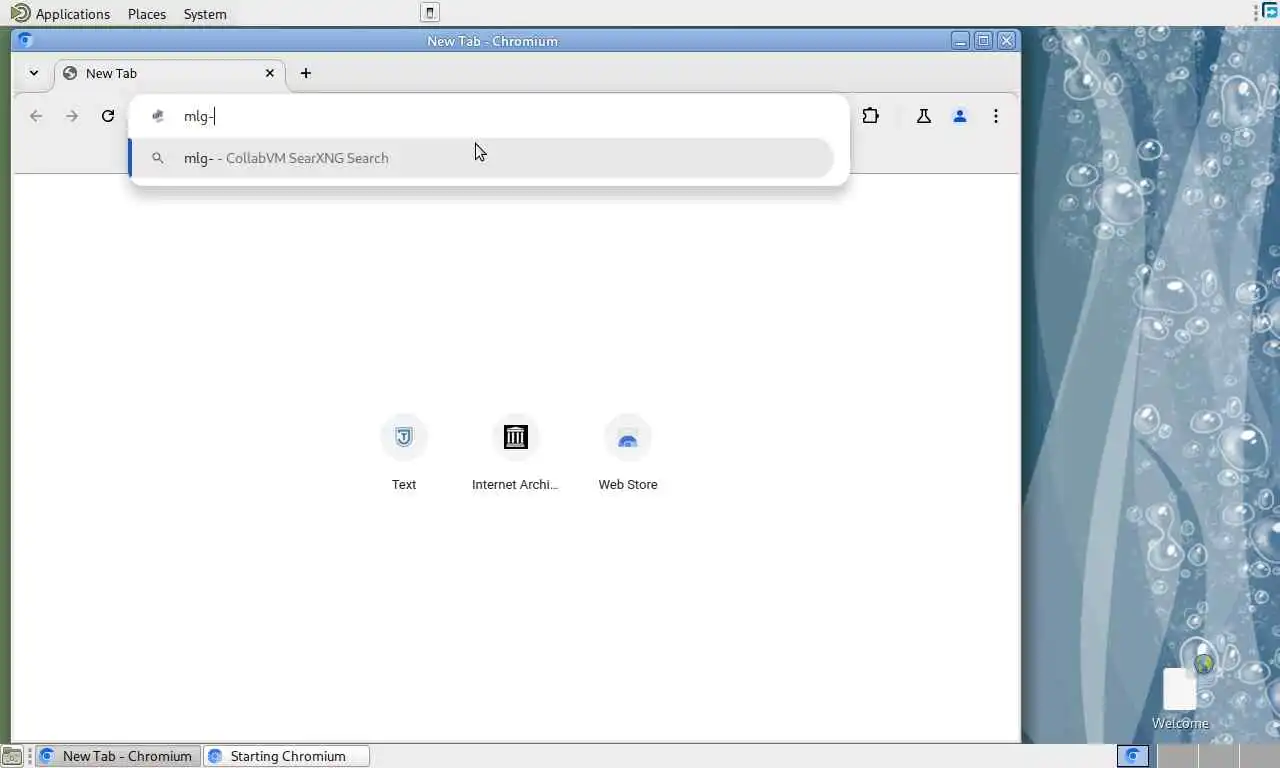Click the search engine icon in omnibox
Viewport: 1280px width, 768px height.
coord(158,116)
